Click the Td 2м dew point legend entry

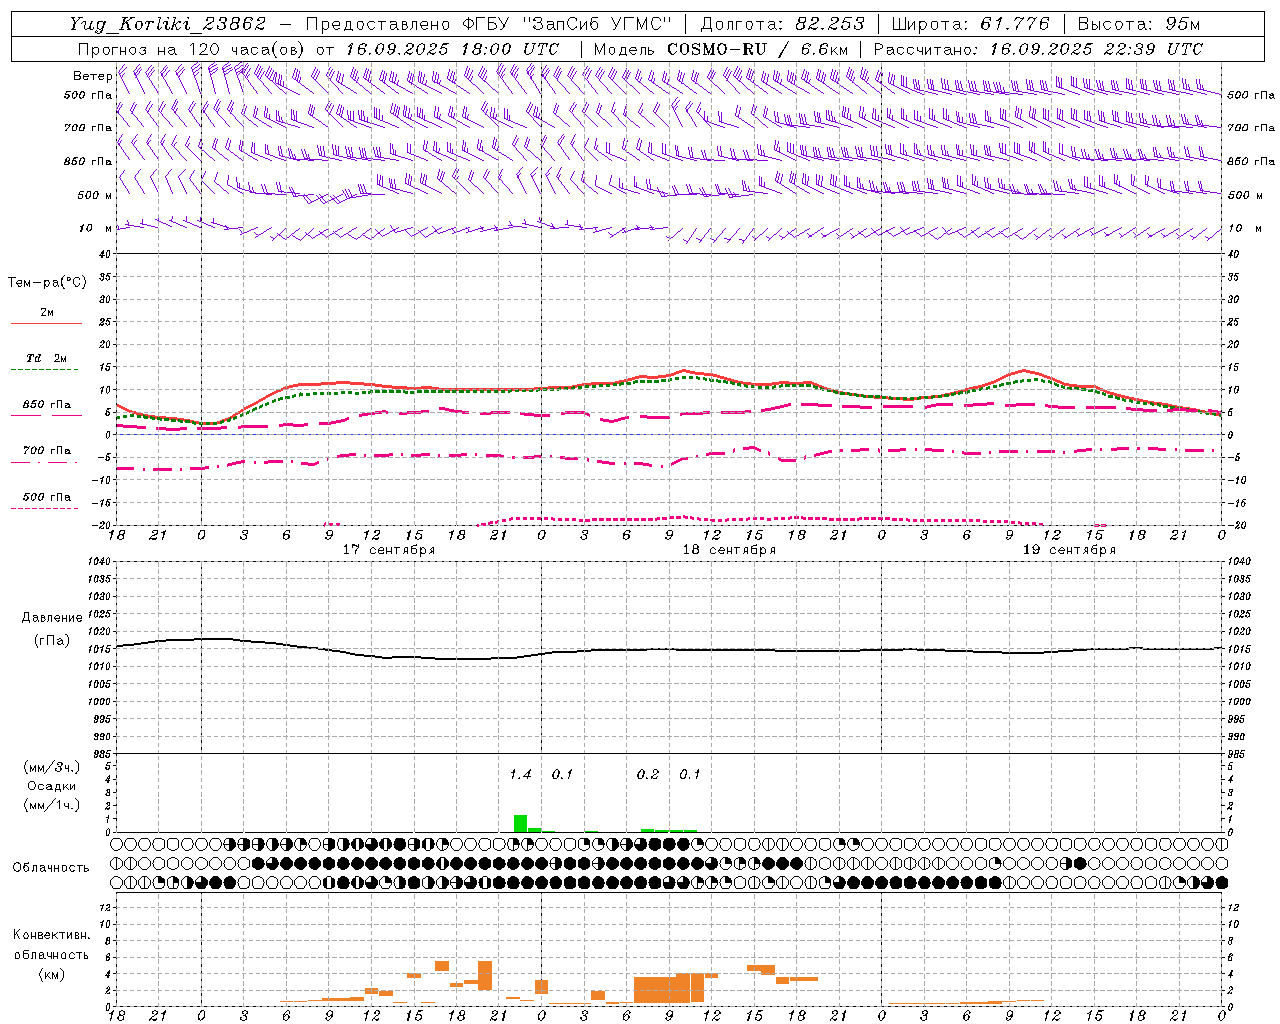pyautogui.click(x=46, y=358)
